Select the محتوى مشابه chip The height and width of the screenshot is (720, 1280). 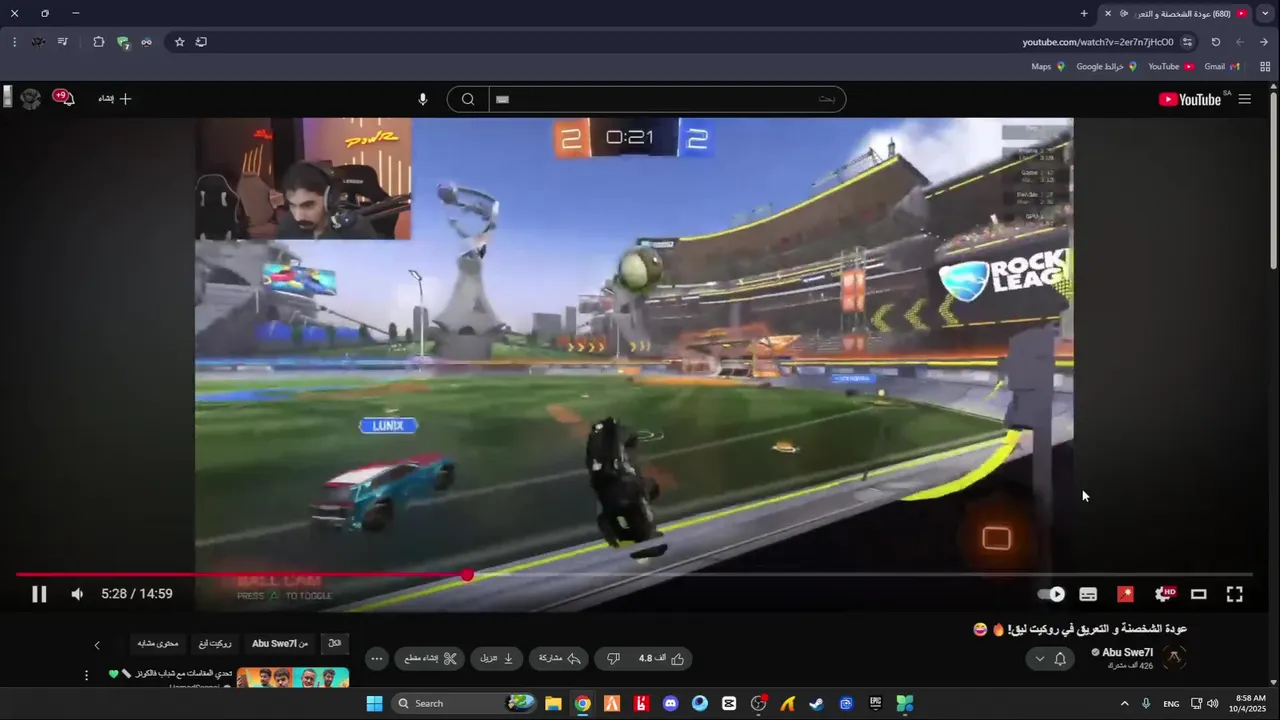tap(157, 644)
